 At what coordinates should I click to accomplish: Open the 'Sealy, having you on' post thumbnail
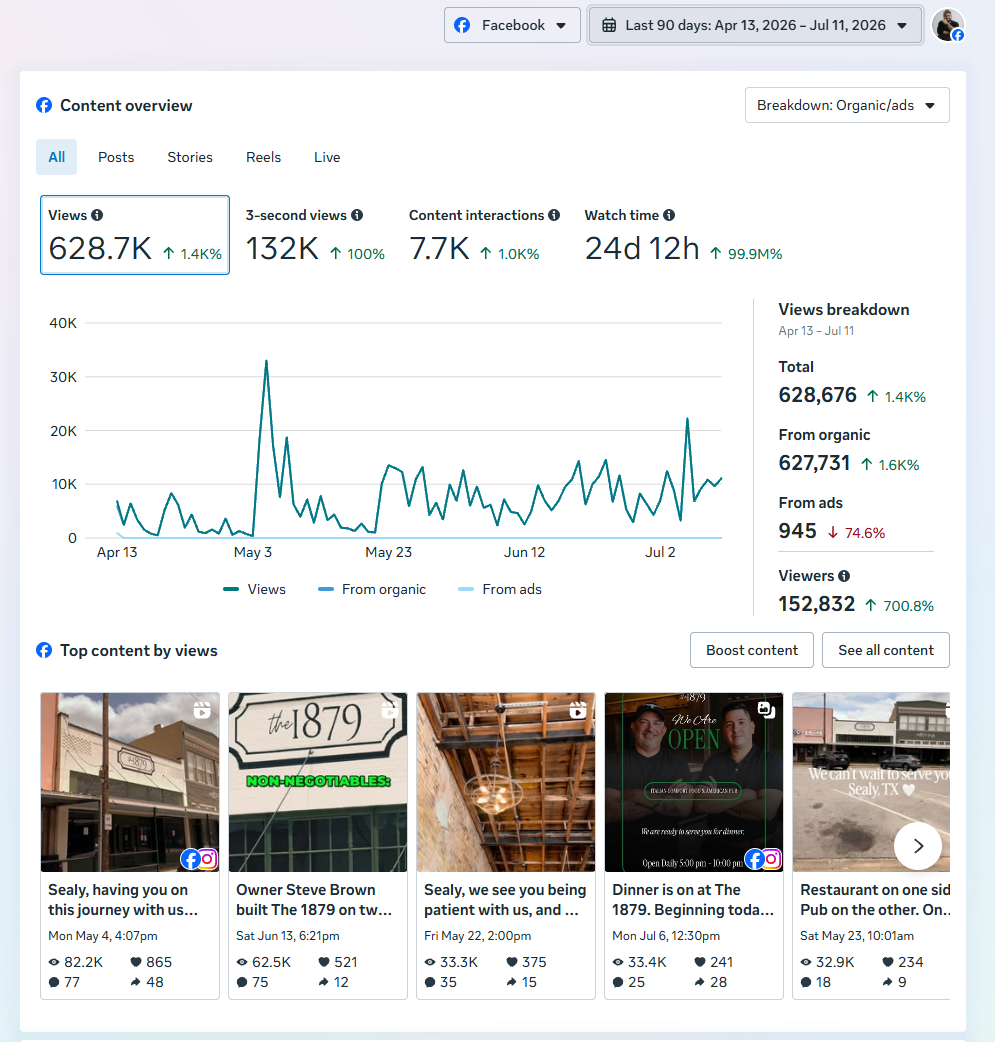click(130, 782)
